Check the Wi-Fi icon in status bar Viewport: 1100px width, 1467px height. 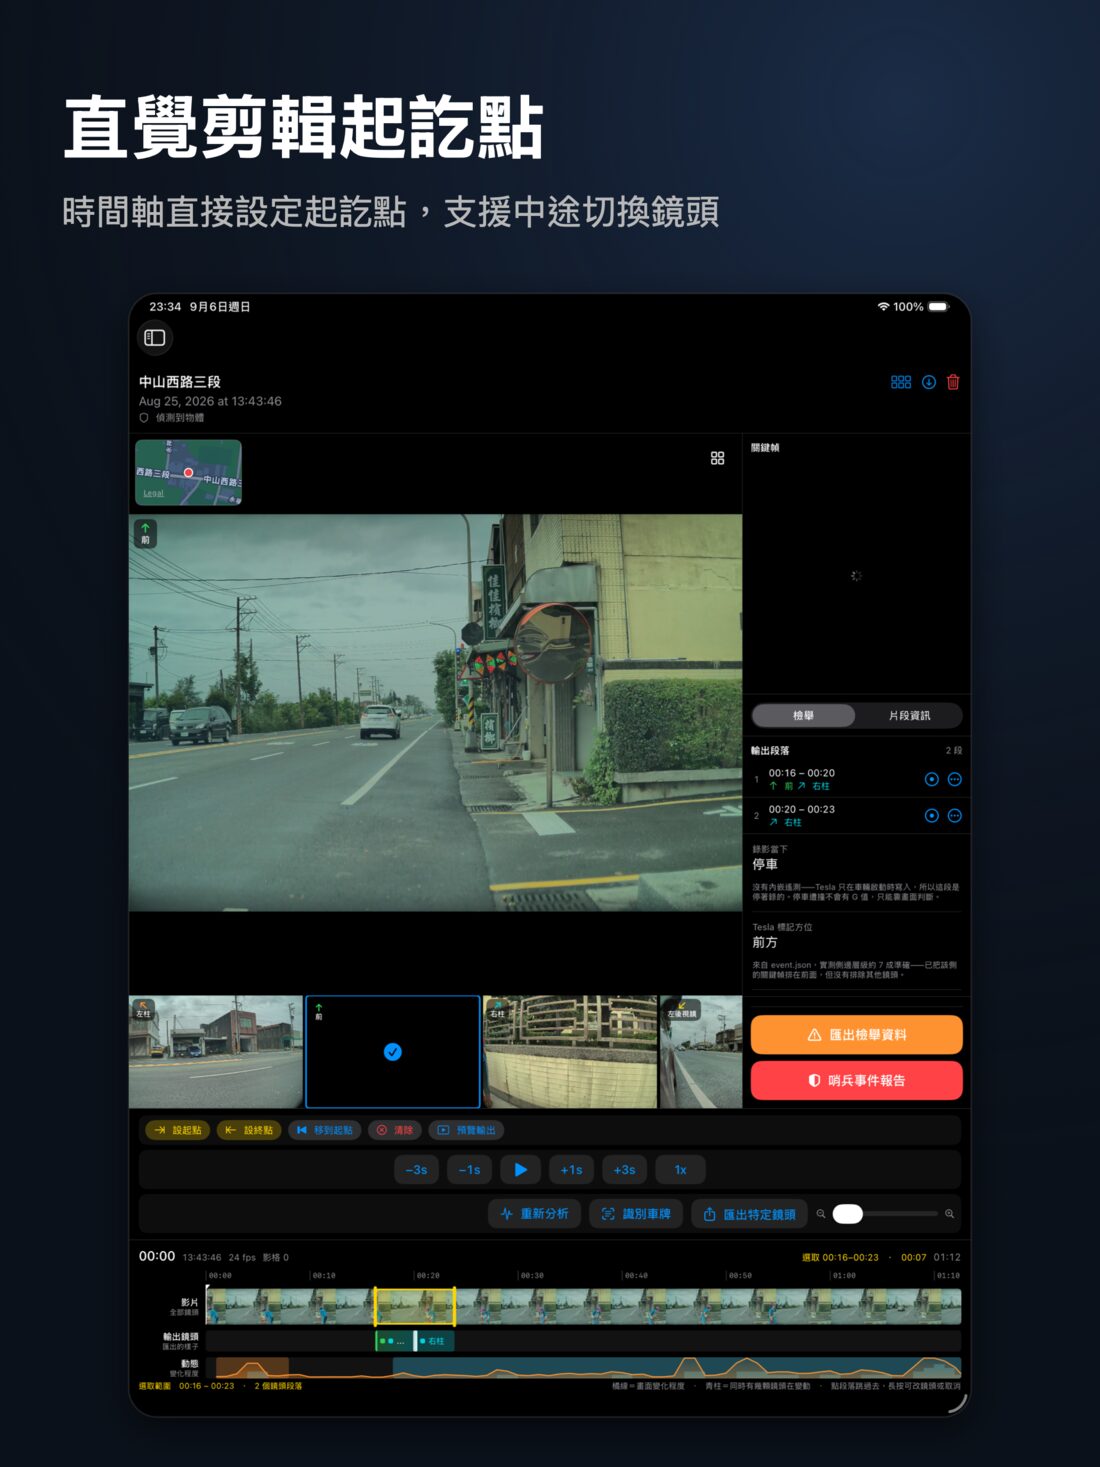click(883, 307)
